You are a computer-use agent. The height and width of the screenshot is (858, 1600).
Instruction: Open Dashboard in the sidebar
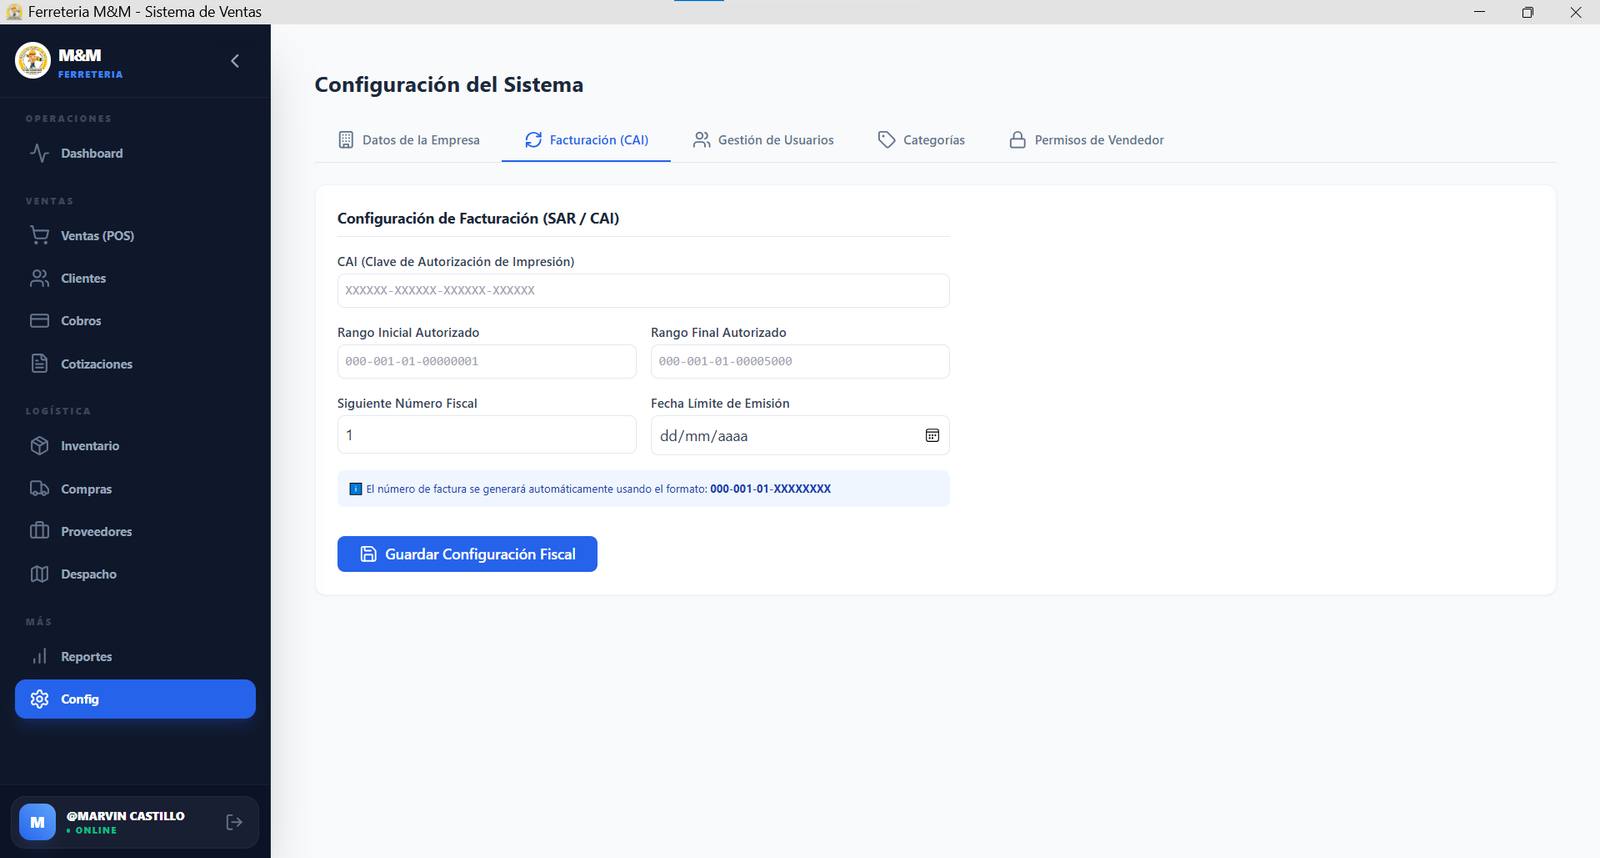point(135,153)
